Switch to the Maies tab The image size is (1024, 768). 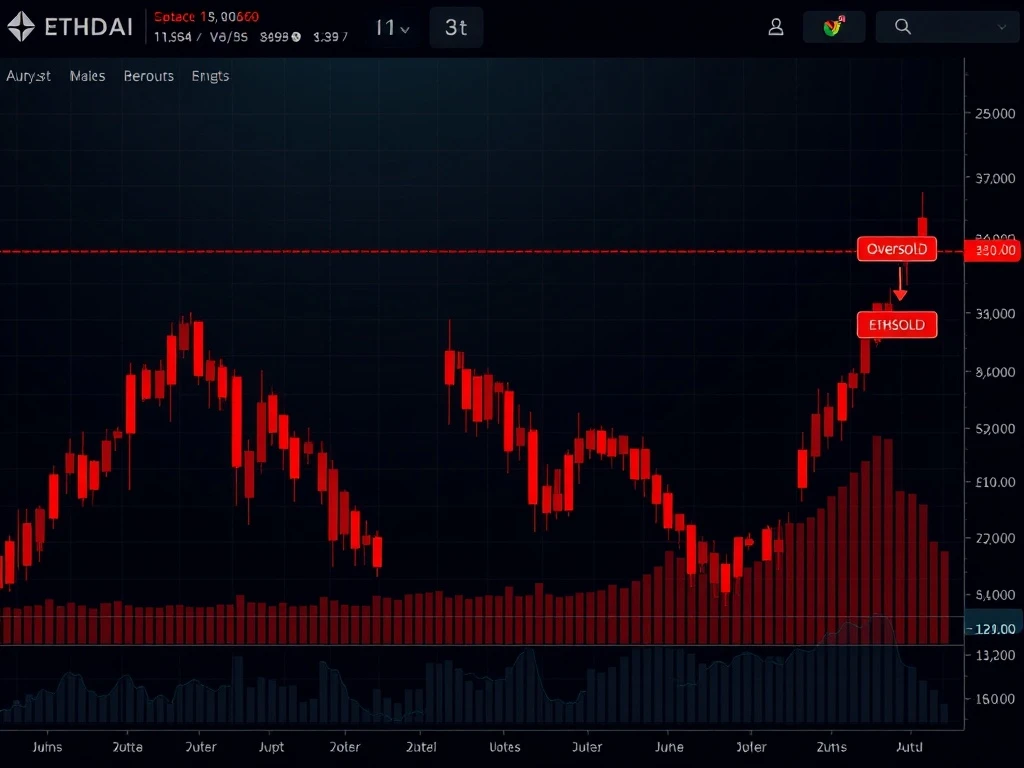[88, 76]
